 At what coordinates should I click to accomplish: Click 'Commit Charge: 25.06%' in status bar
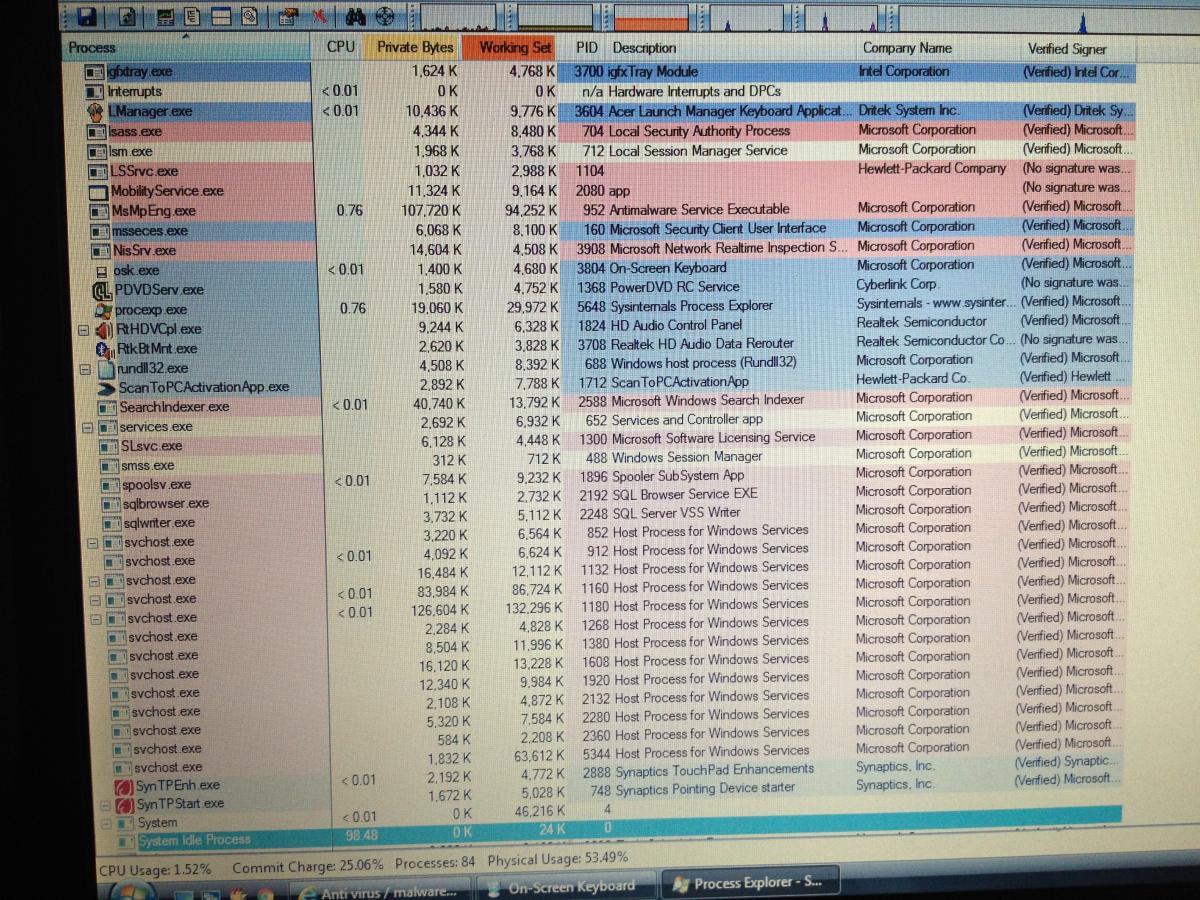pos(307,866)
